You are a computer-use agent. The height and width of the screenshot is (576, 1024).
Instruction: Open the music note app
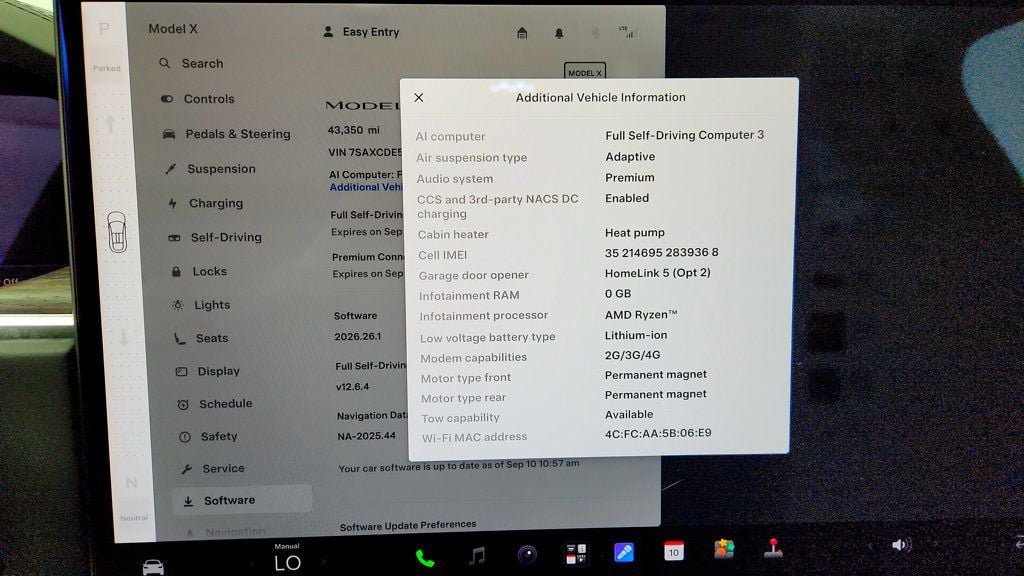(x=477, y=556)
